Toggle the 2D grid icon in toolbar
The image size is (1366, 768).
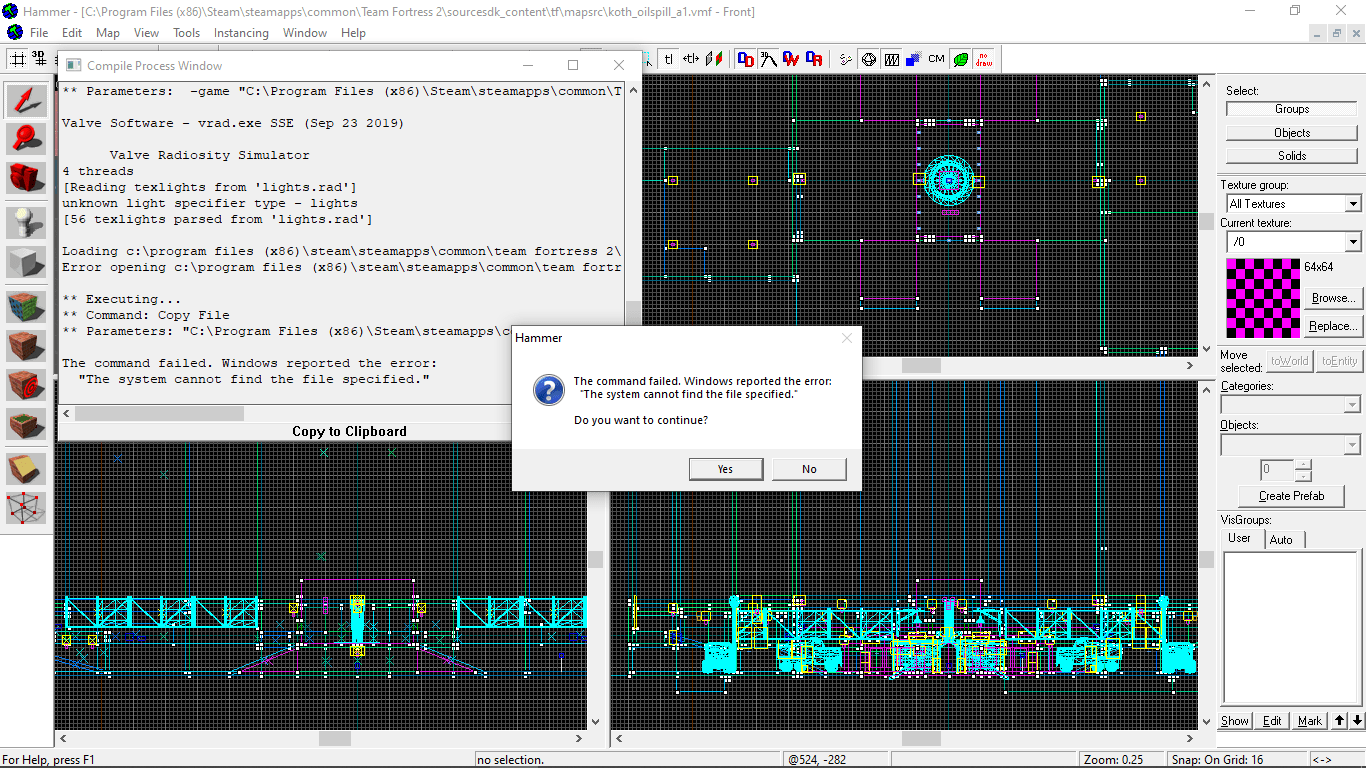point(17,59)
